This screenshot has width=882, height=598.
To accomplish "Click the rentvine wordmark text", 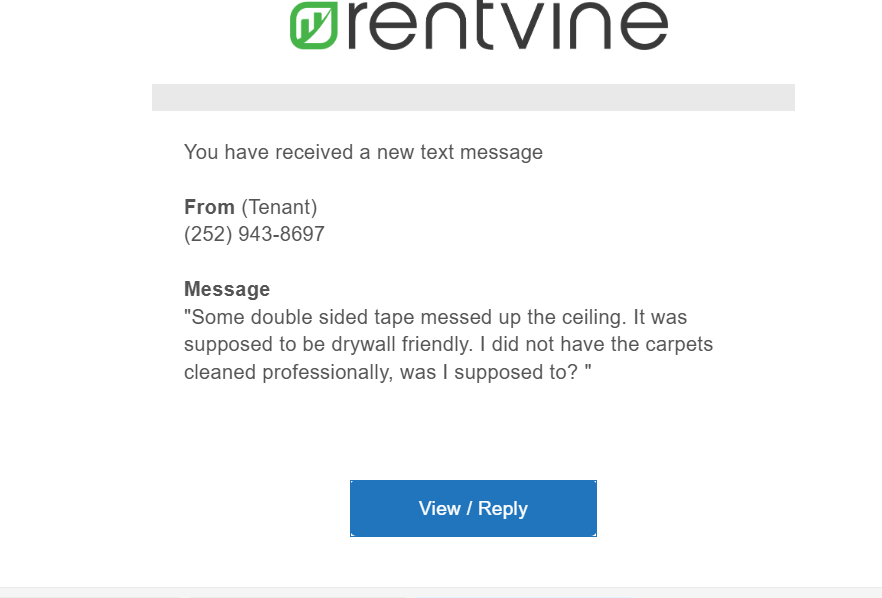I will point(508,26).
